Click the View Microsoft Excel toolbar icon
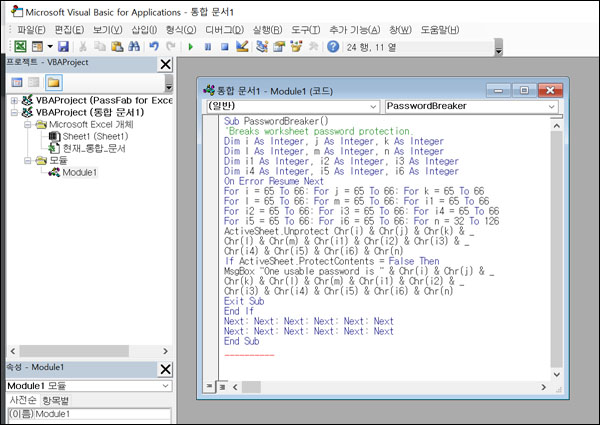This screenshot has width=600, height=425. coord(21,47)
